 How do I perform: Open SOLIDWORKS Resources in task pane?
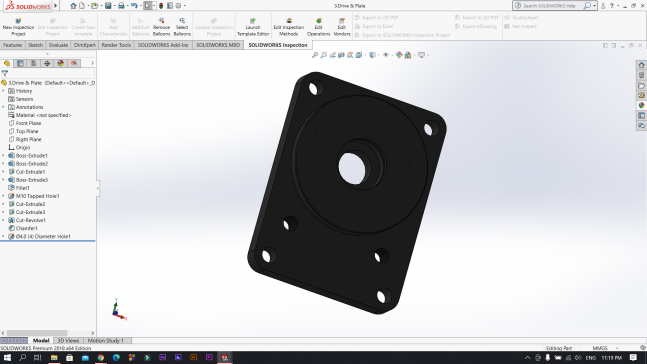coord(641,65)
